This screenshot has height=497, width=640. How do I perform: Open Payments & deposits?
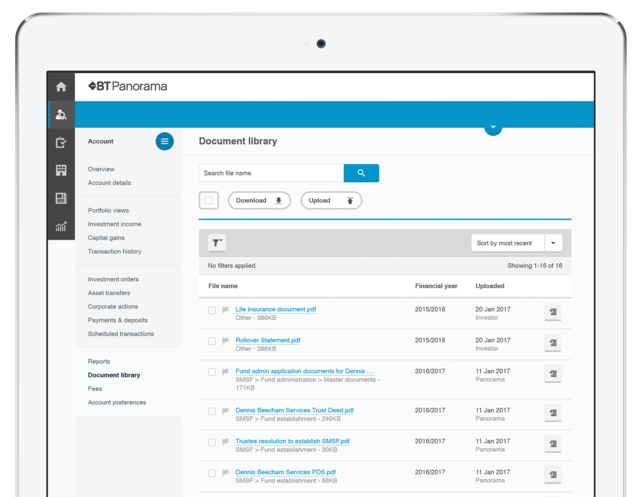point(118,320)
